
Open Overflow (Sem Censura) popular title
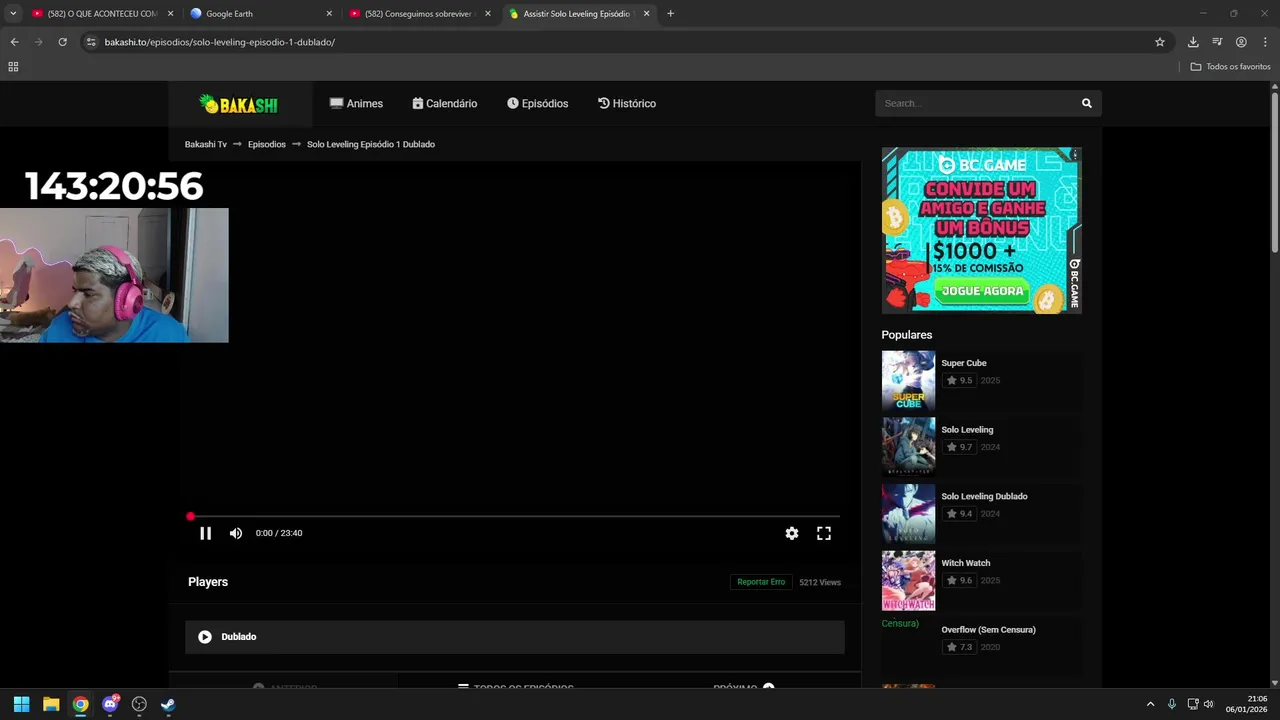coord(988,630)
